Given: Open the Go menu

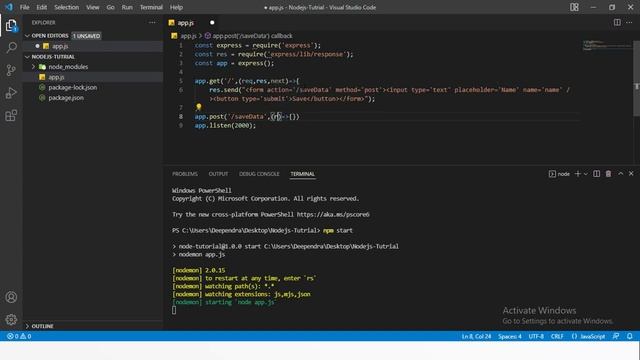Looking at the screenshot, I should pos(110,7).
